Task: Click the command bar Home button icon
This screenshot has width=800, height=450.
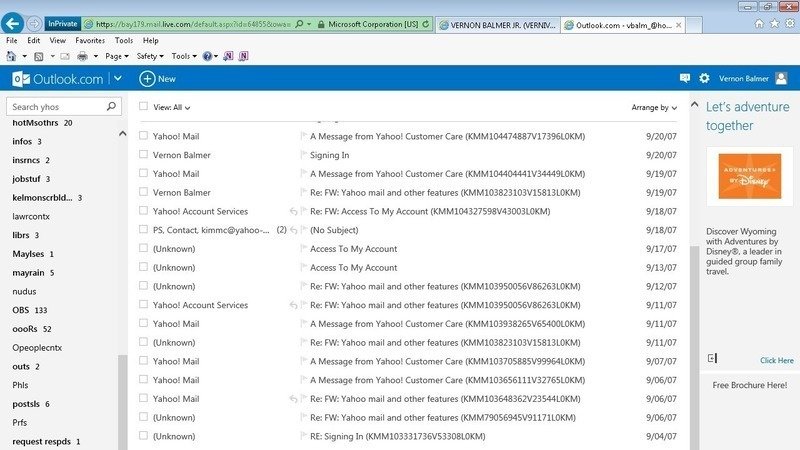Action: (11, 56)
